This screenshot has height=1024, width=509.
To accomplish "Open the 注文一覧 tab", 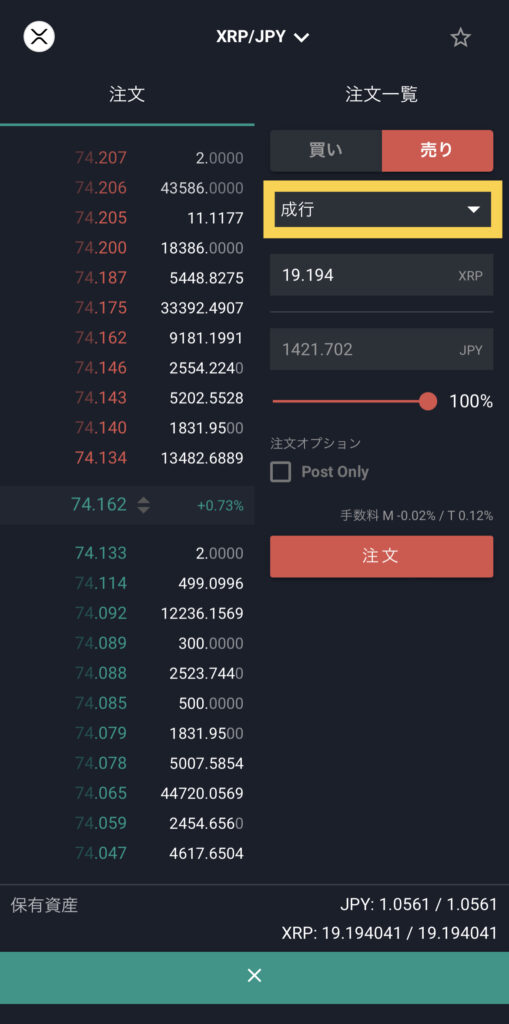I will pyautogui.click(x=382, y=95).
